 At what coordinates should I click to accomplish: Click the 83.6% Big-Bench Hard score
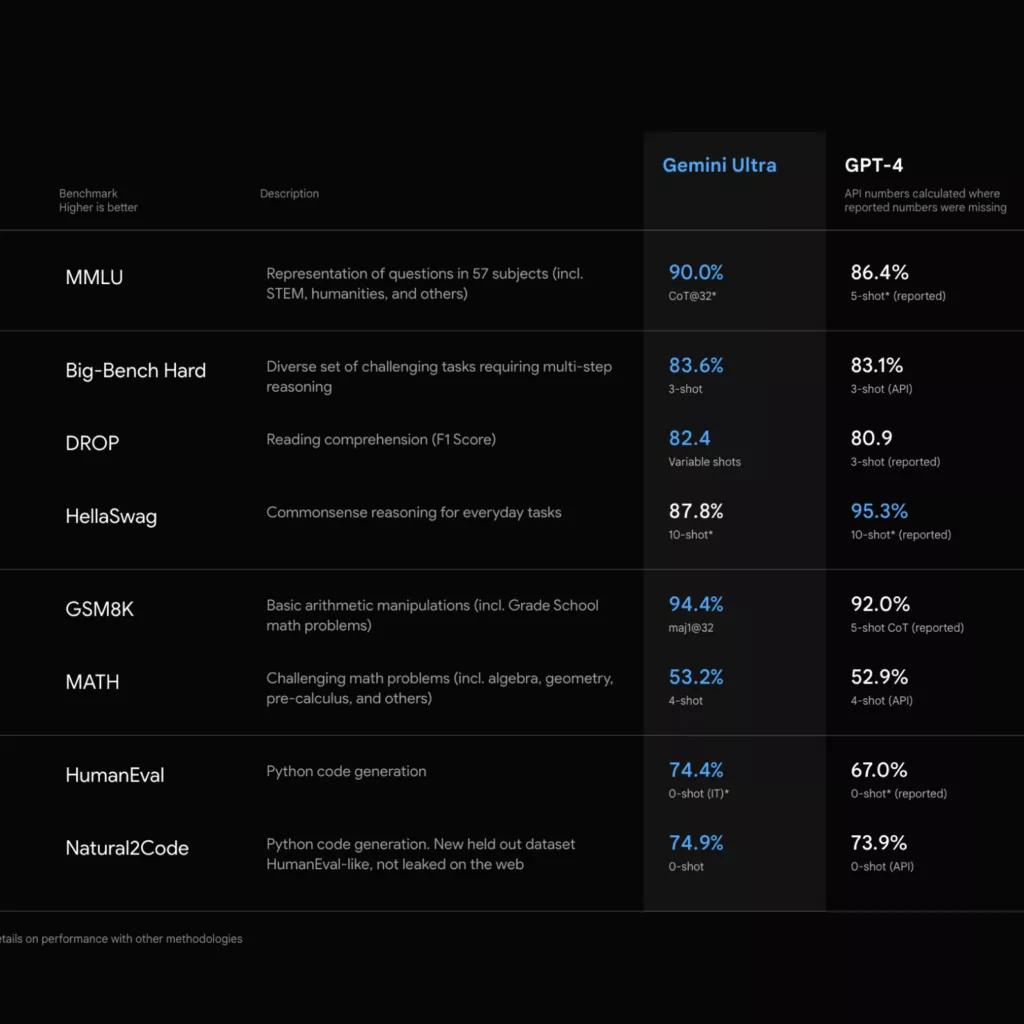click(x=696, y=365)
